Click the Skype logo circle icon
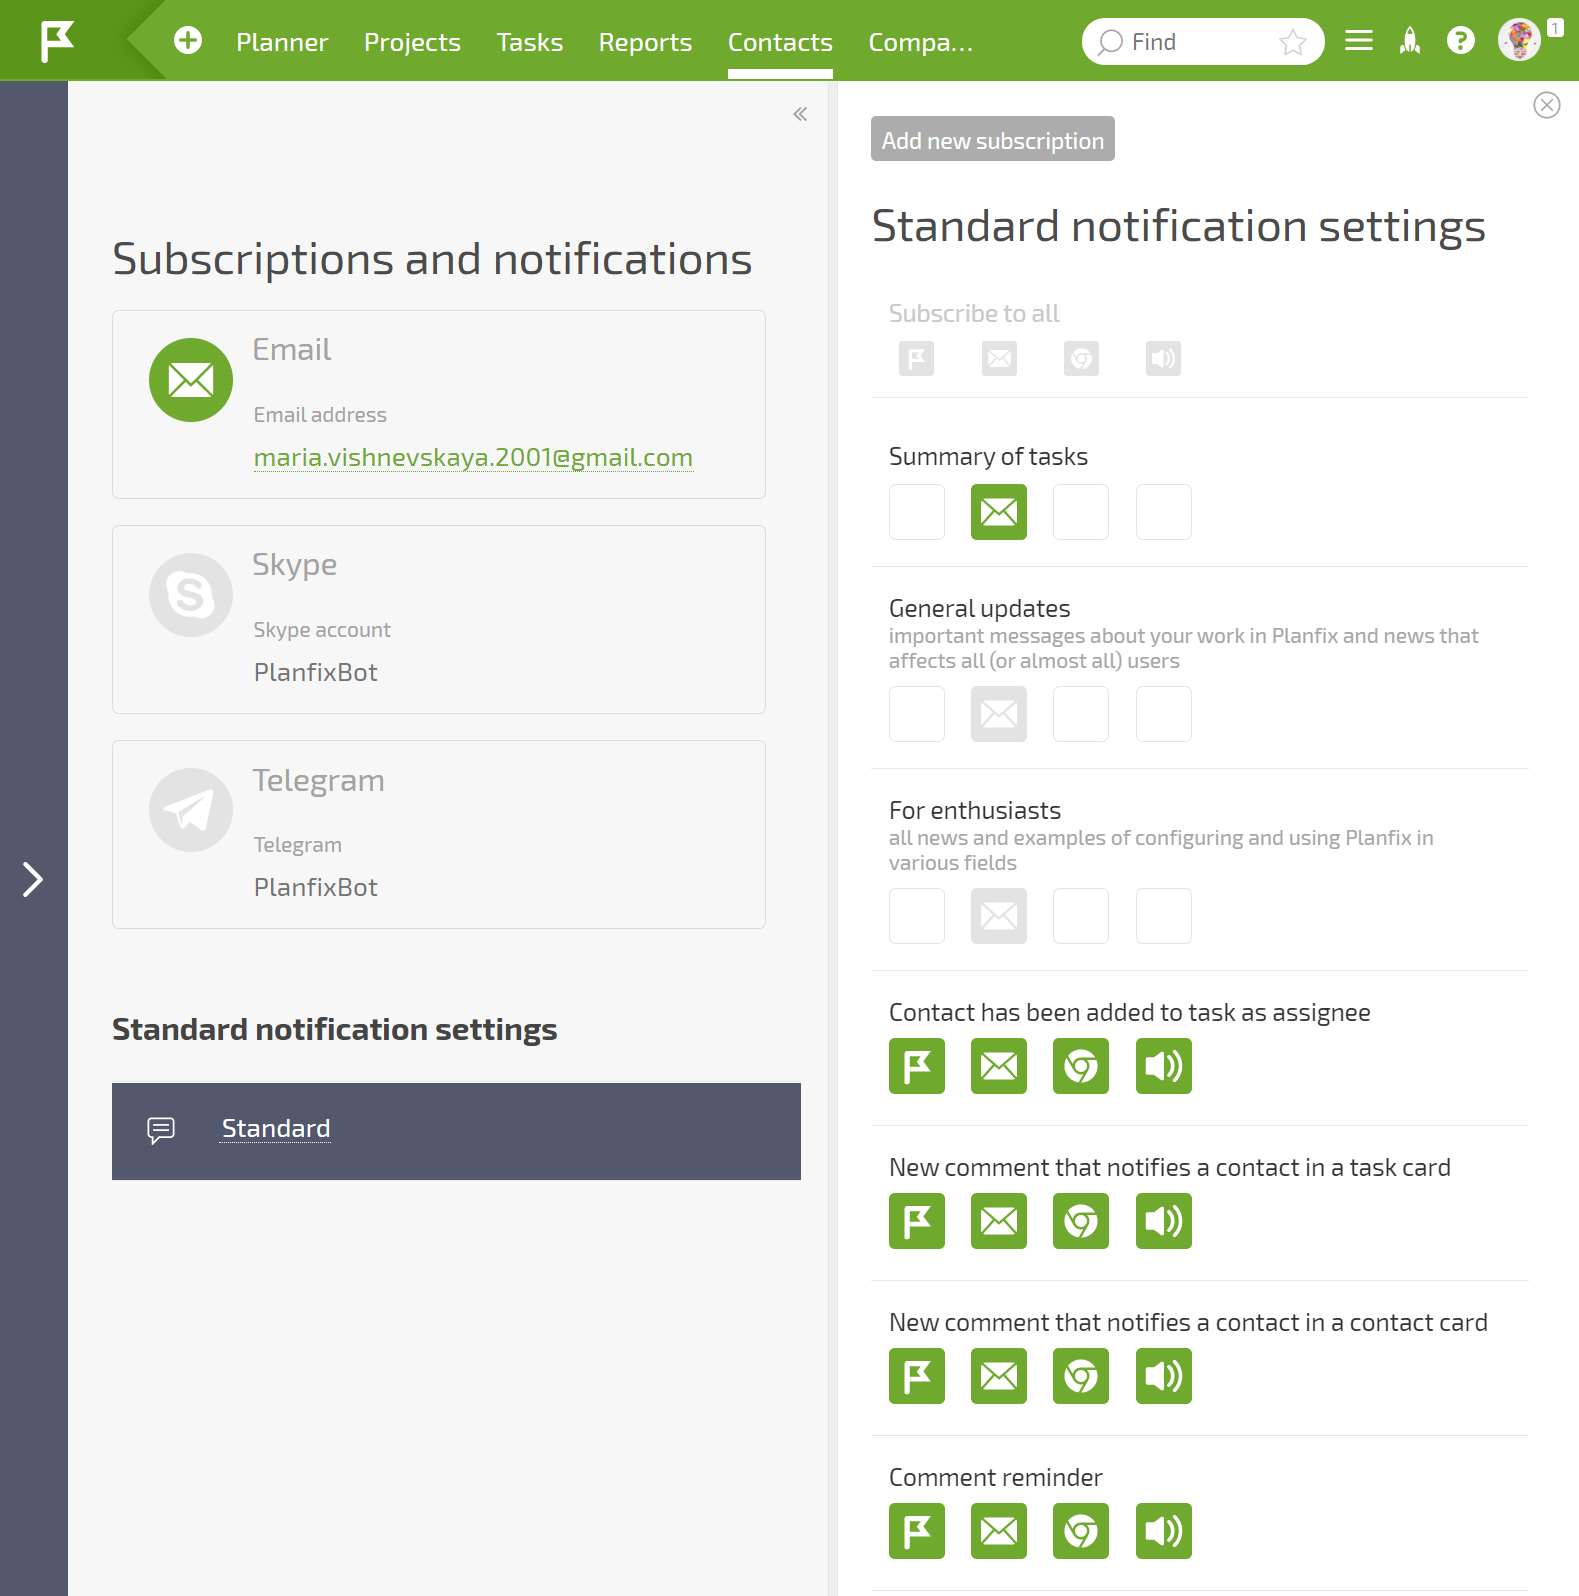Screen dimensions: 1579x1596 (191, 595)
